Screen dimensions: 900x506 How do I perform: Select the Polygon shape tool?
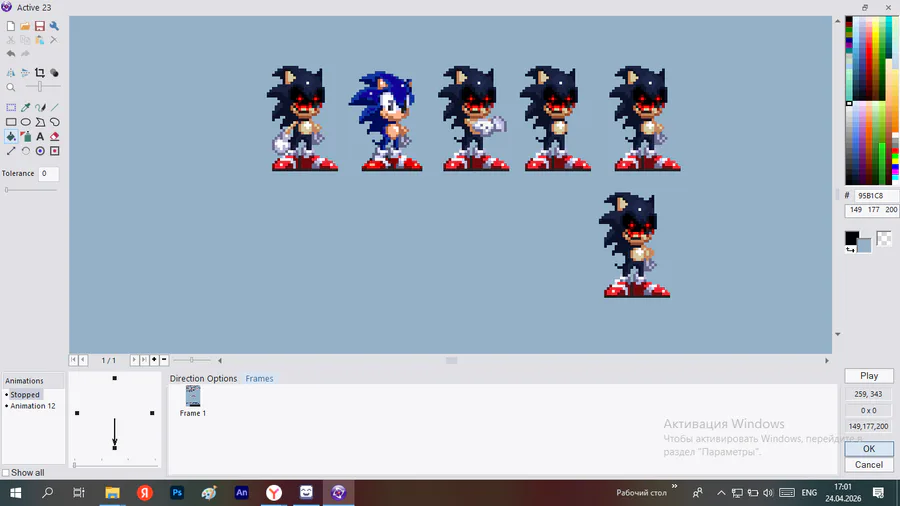pos(40,122)
